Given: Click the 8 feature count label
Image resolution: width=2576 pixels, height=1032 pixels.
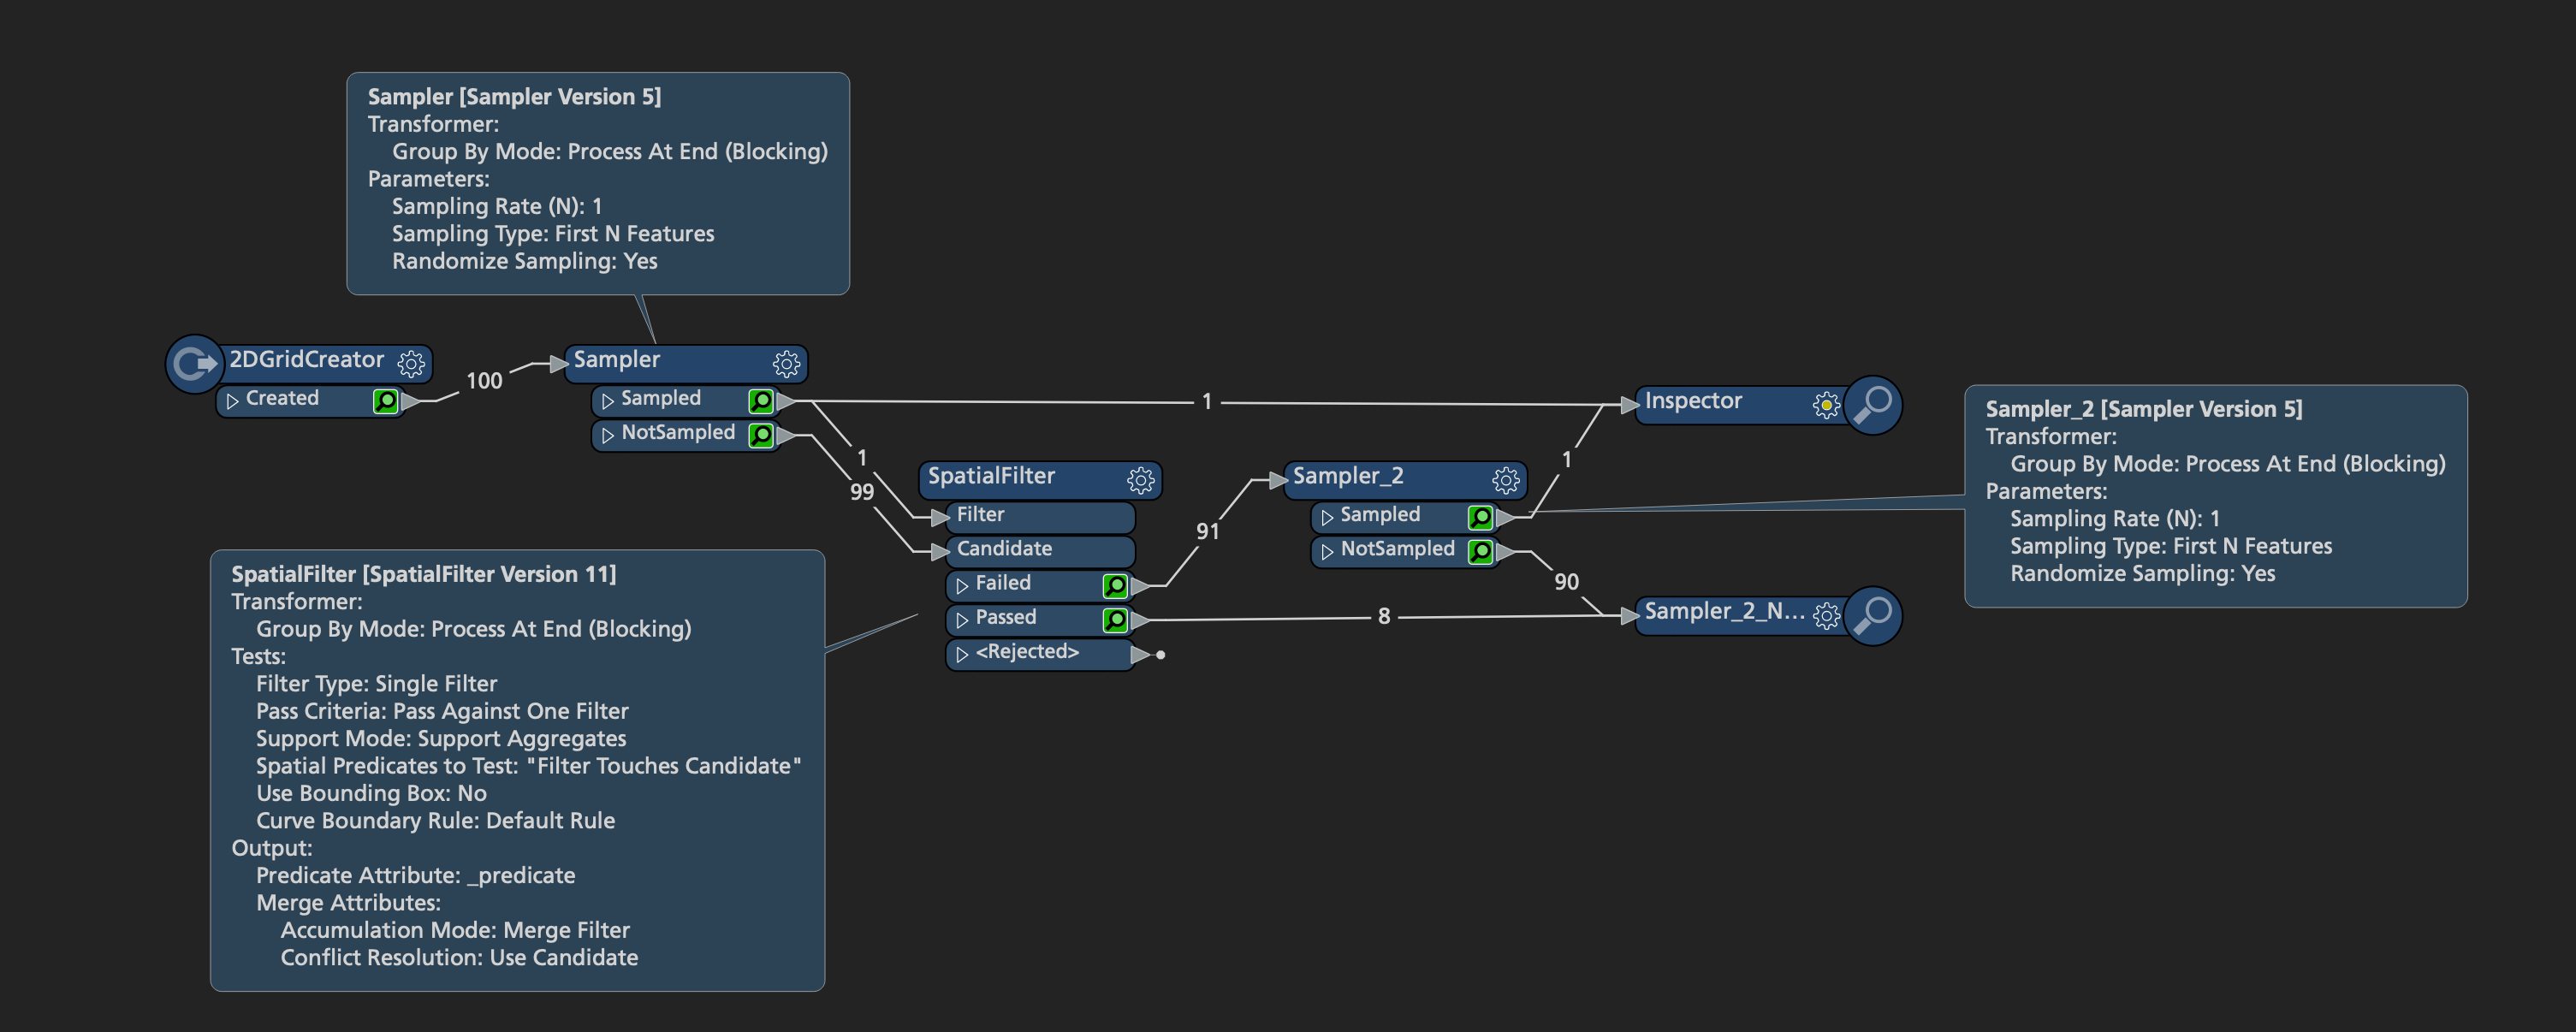Looking at the screenshot, I should (x=1384, y=616).
